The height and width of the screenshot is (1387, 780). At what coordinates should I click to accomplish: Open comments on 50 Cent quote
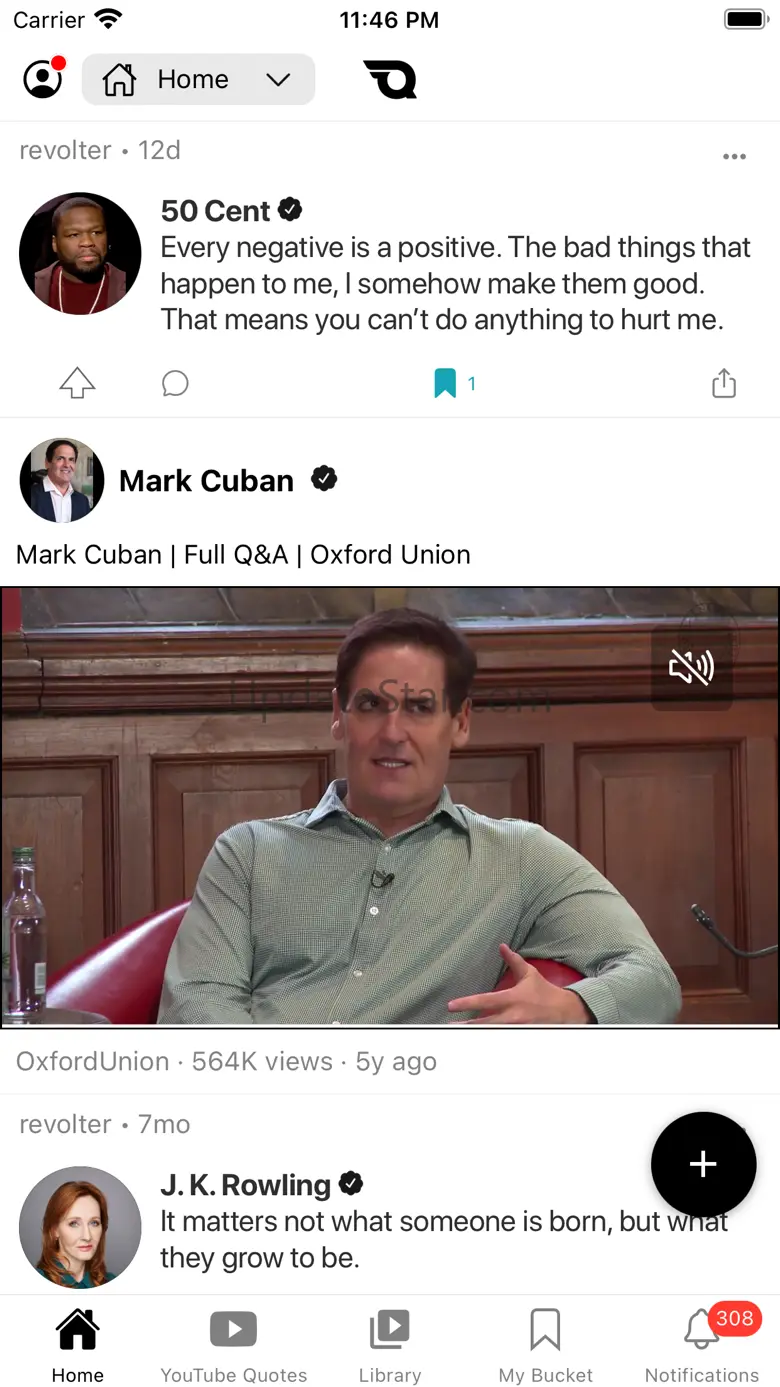[175, 383]
